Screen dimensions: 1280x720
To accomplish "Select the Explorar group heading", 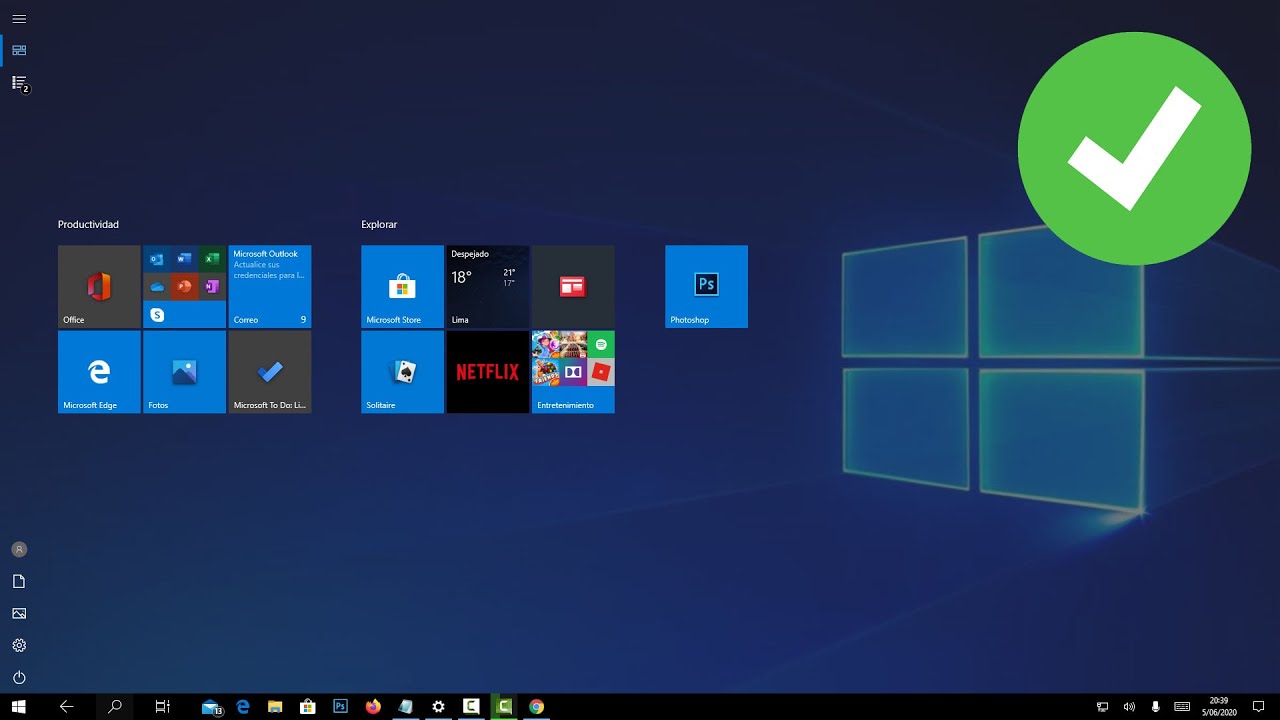I will click(379, 225).
